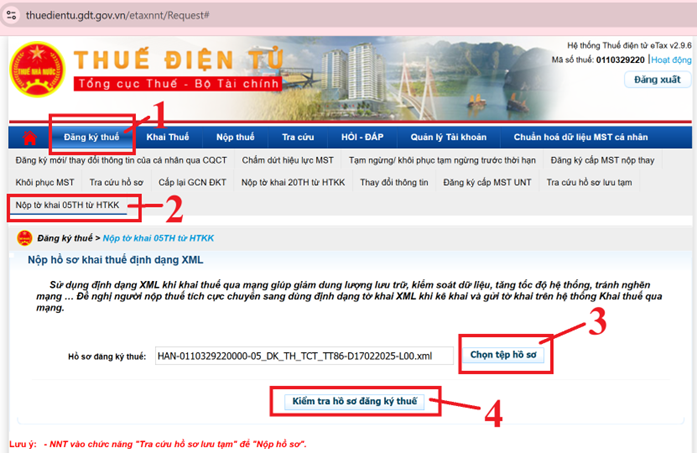Select Chấm dứt hiệu lực MST submenu

click(x=288, y=160)
